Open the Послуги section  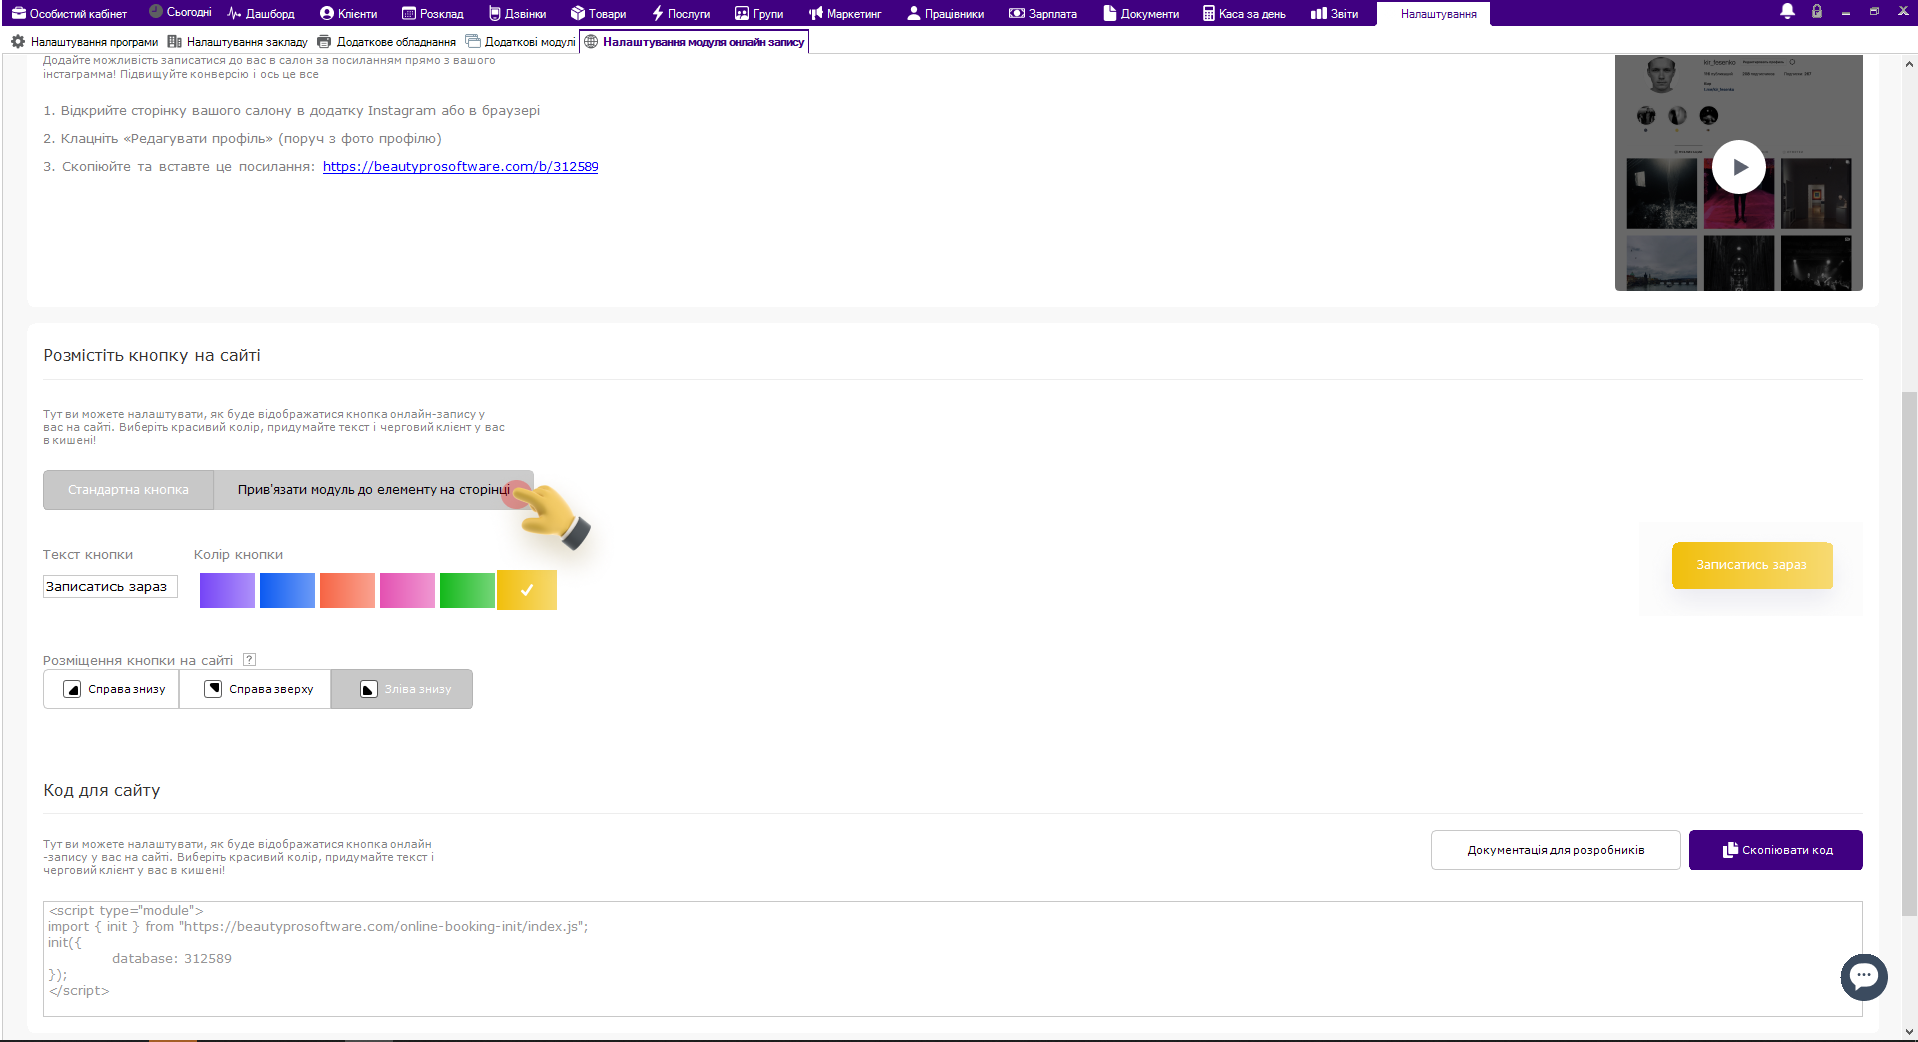click(x=681, y=13)
